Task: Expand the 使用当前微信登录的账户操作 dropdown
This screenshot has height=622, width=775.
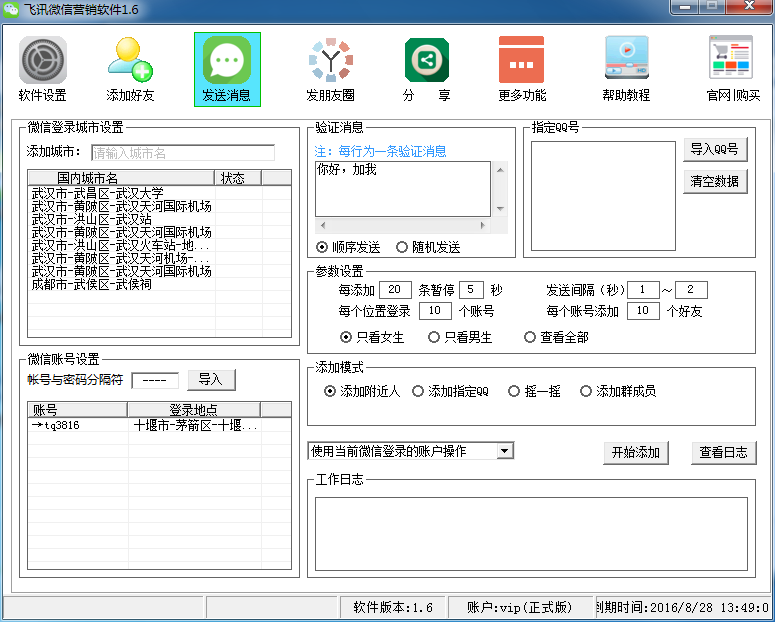Action: click(x=504, y=451)
